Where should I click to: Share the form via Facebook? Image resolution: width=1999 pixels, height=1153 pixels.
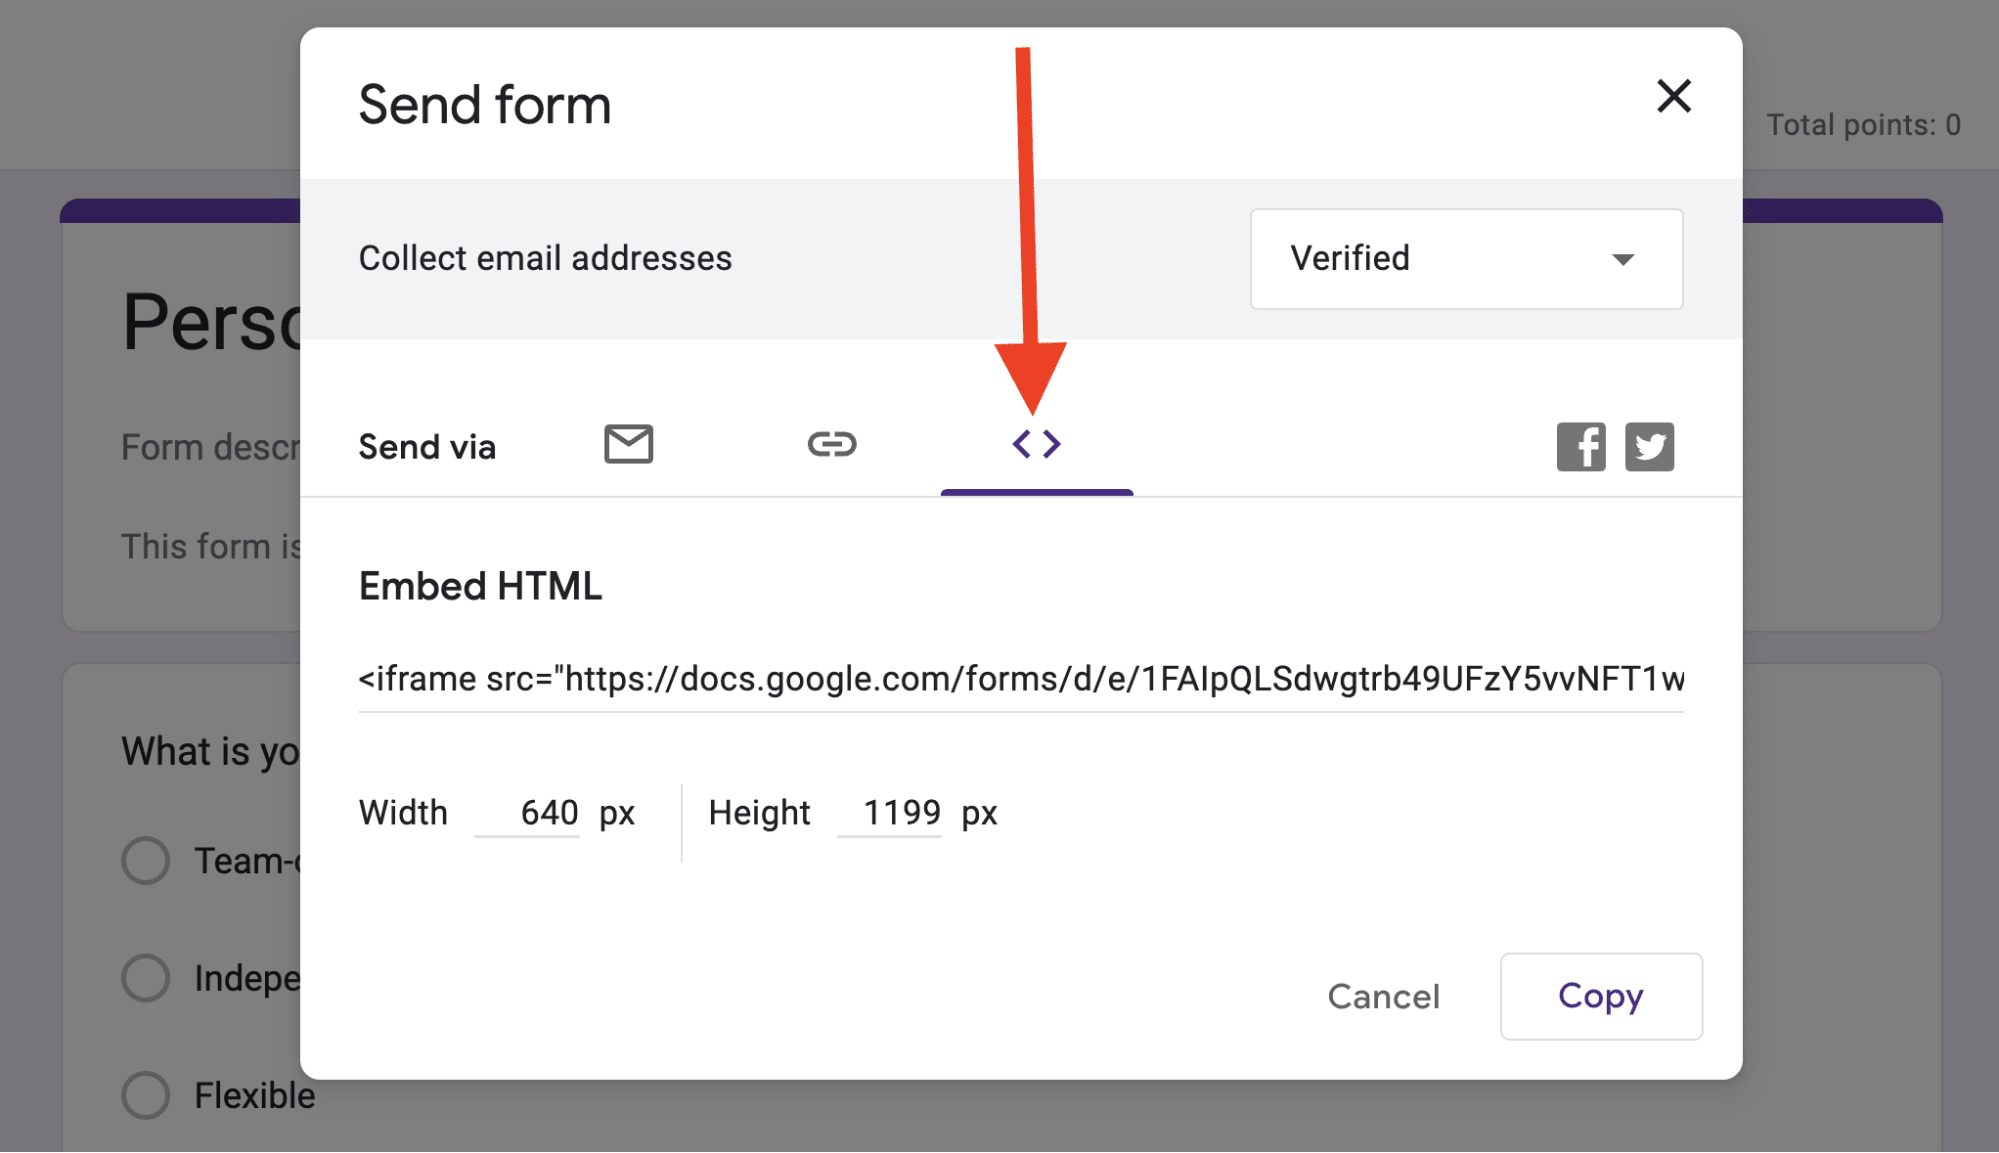click(x=1580, y=446)
